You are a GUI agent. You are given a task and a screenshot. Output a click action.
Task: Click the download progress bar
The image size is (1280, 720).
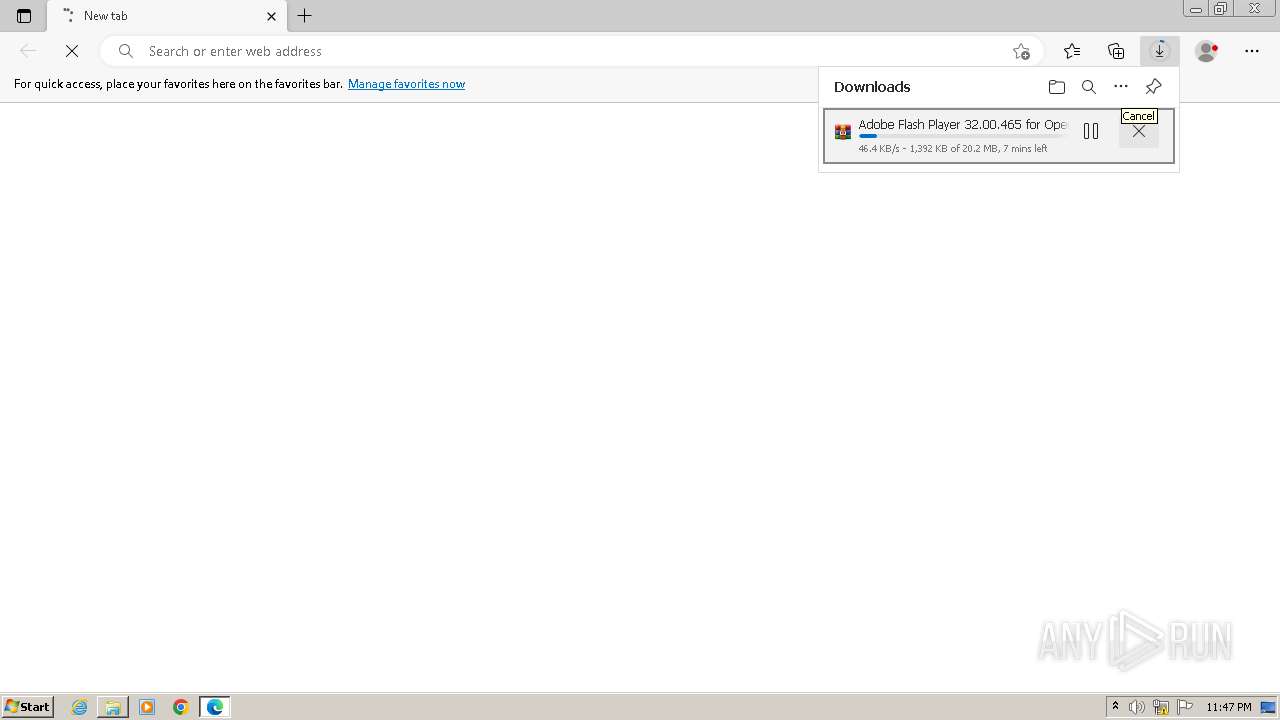962,136
